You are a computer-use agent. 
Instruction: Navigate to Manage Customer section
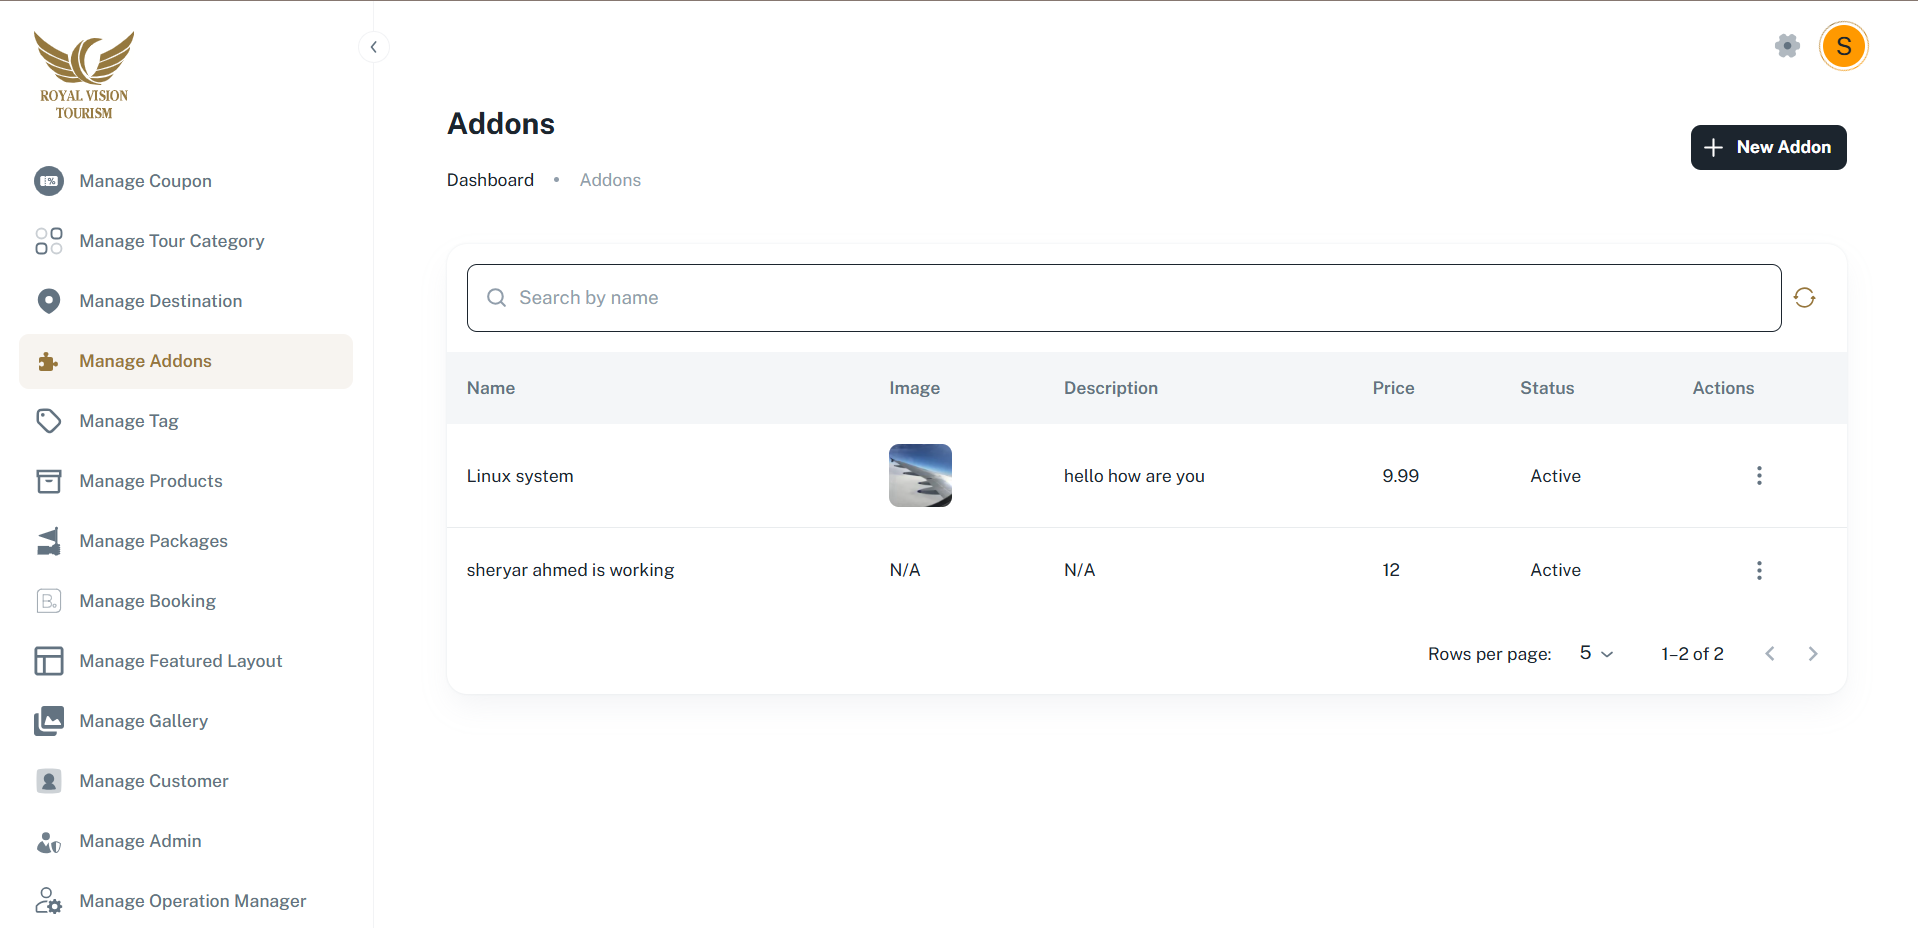click(153, 781)
